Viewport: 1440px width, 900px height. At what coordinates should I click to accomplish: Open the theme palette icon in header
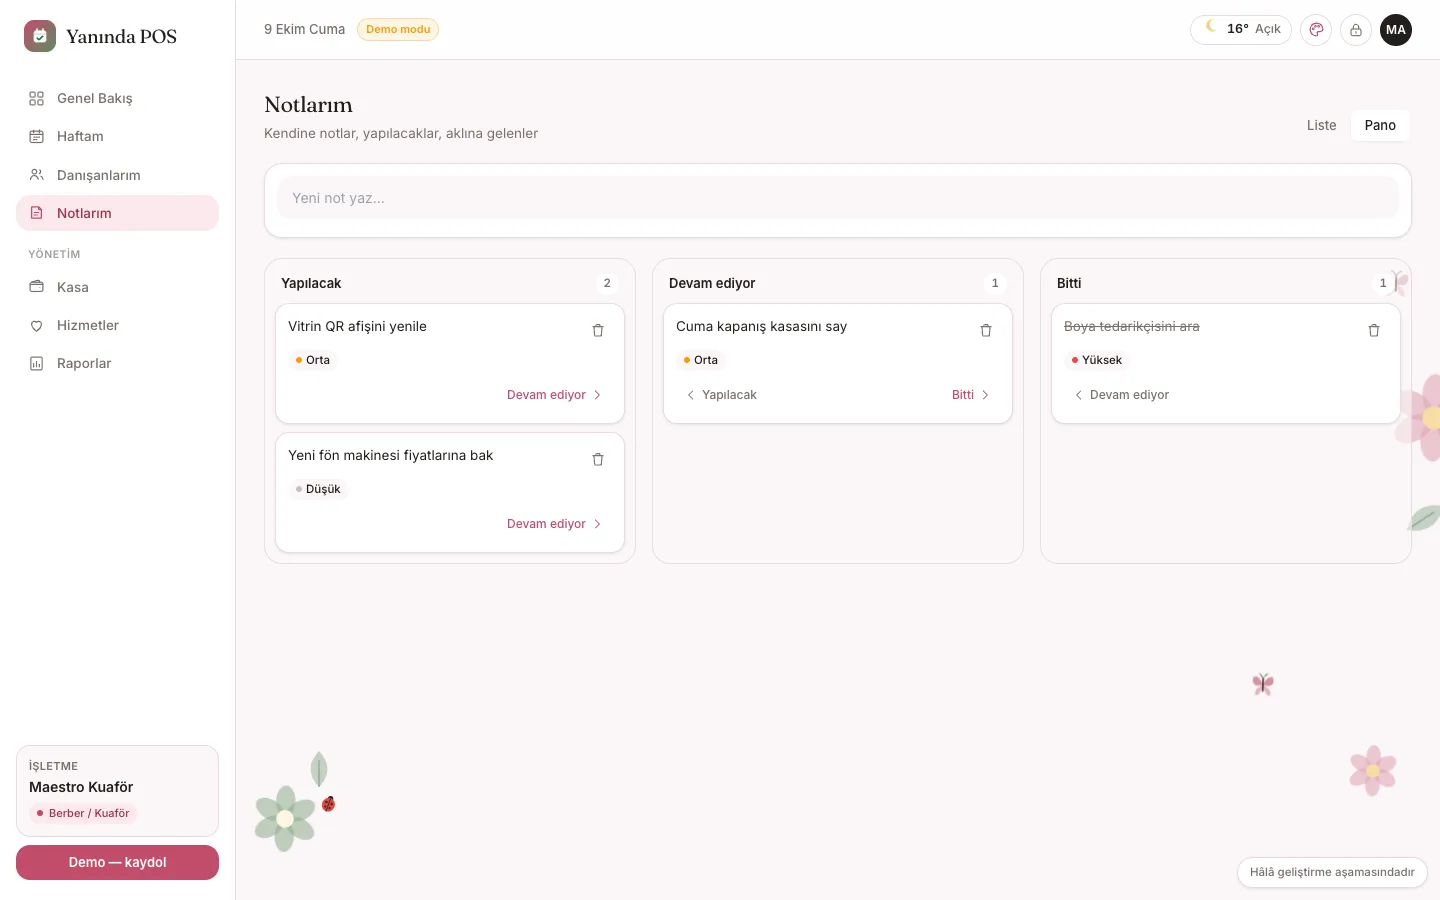pos(1316,30)
